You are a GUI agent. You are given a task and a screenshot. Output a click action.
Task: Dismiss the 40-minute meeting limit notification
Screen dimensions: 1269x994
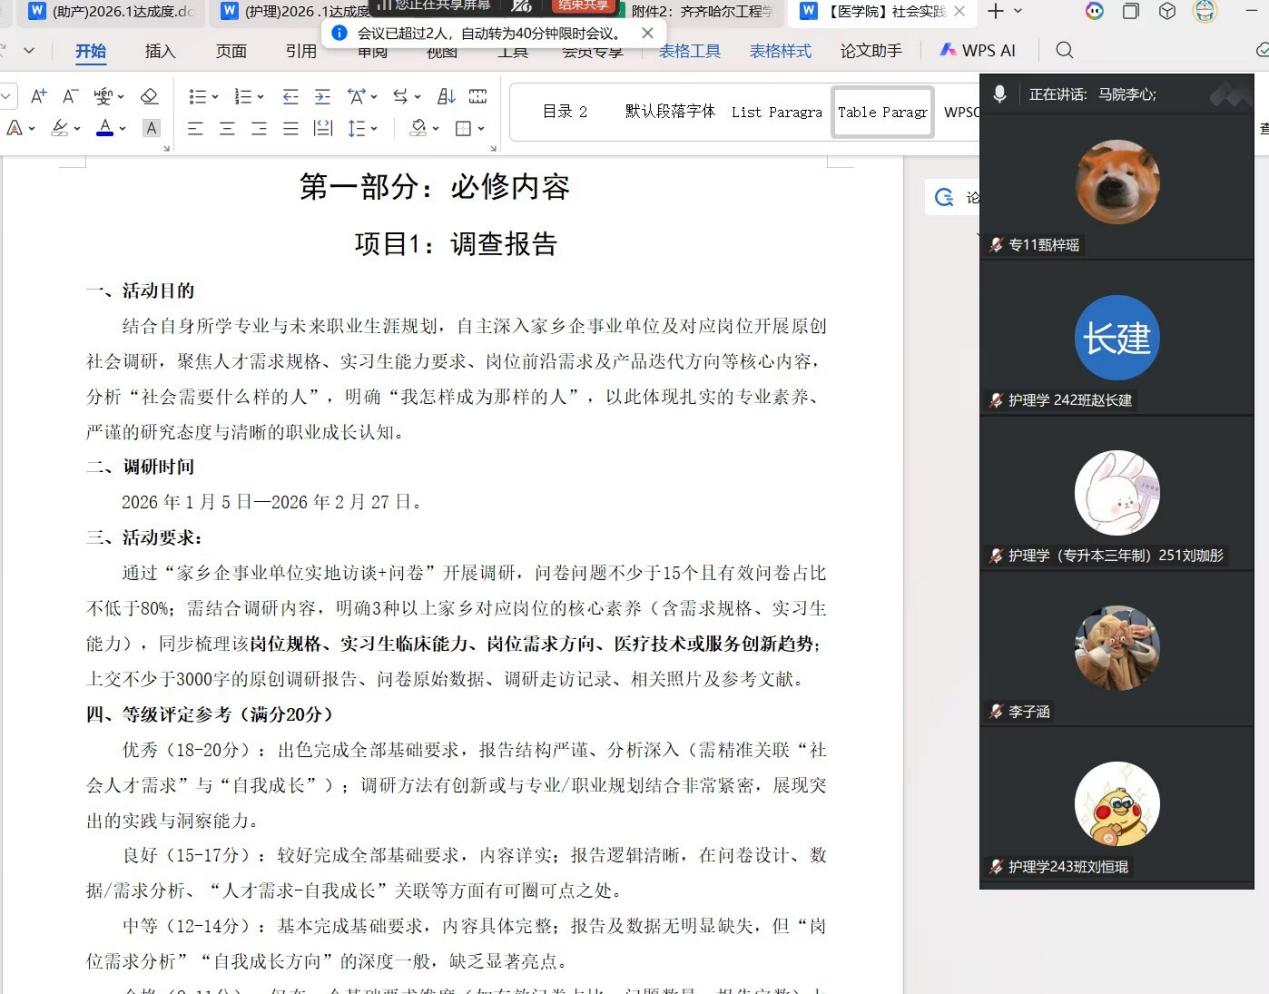[x=647, y=33]
